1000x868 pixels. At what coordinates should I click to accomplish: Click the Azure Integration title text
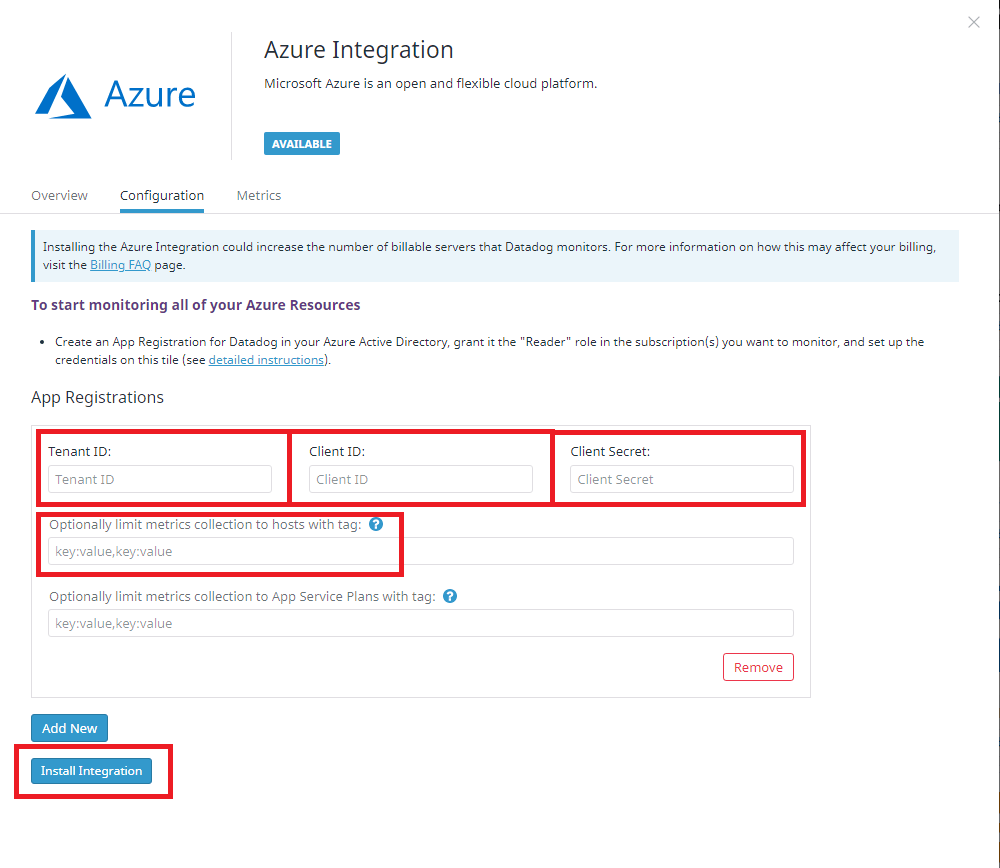(x=358, y=49)
